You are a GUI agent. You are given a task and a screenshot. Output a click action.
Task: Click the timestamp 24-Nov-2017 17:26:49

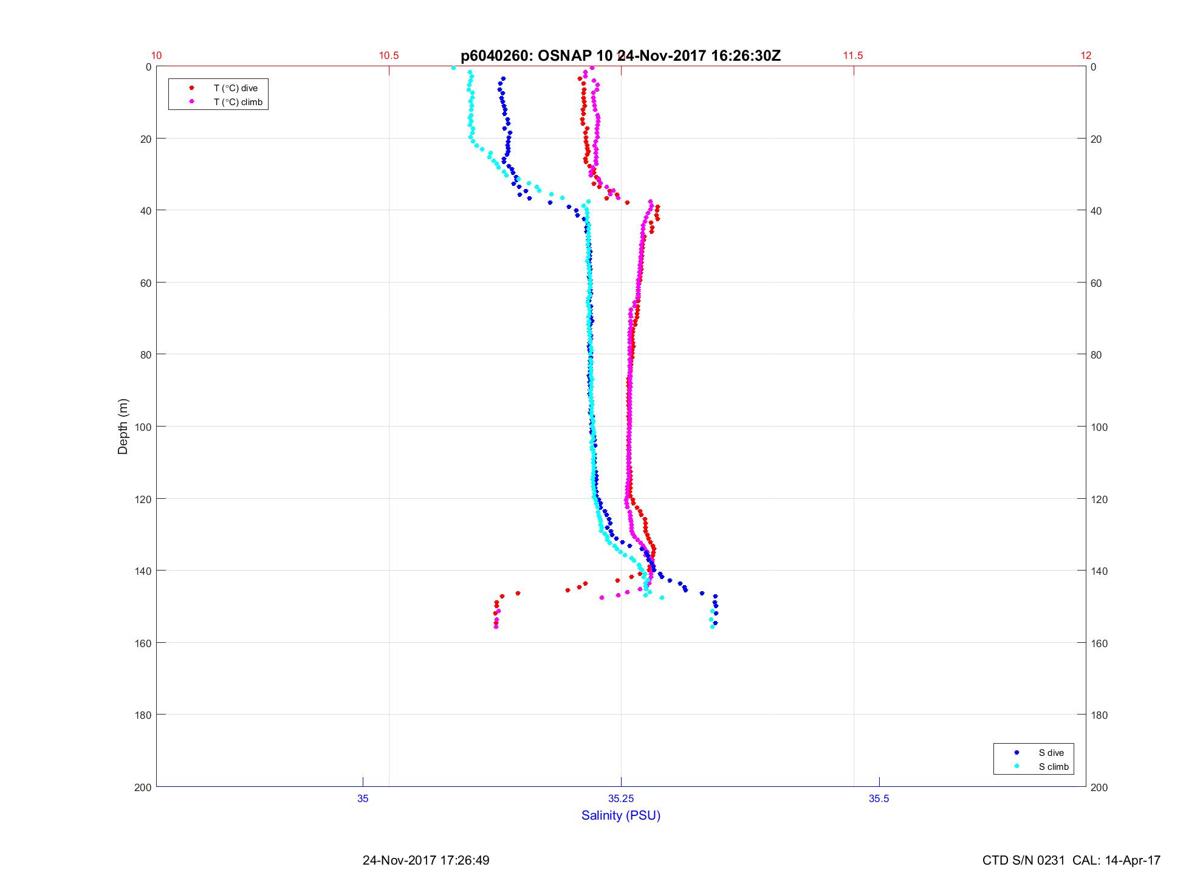426,860
